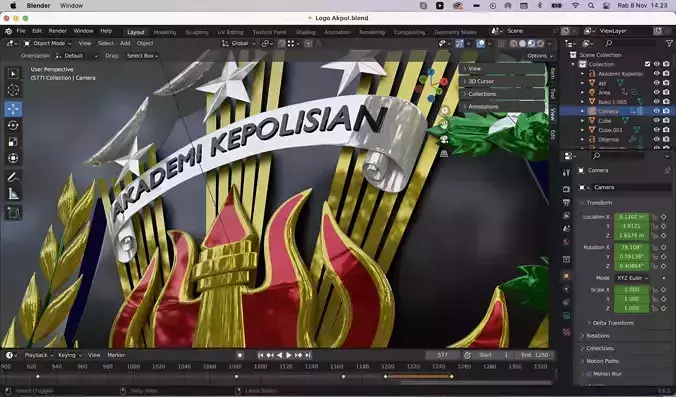Open macOS Spotlight search icon
The image size is (676, 397).
coord(591,6)
